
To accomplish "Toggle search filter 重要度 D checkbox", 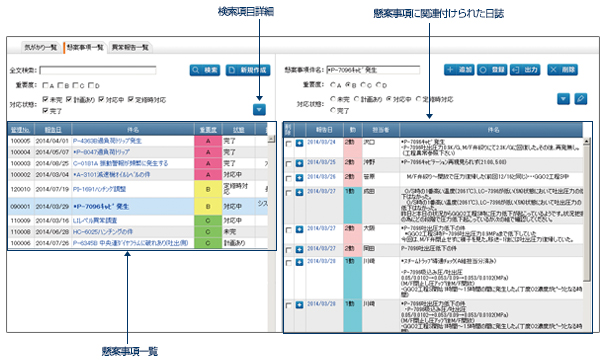I will (91, 85).
